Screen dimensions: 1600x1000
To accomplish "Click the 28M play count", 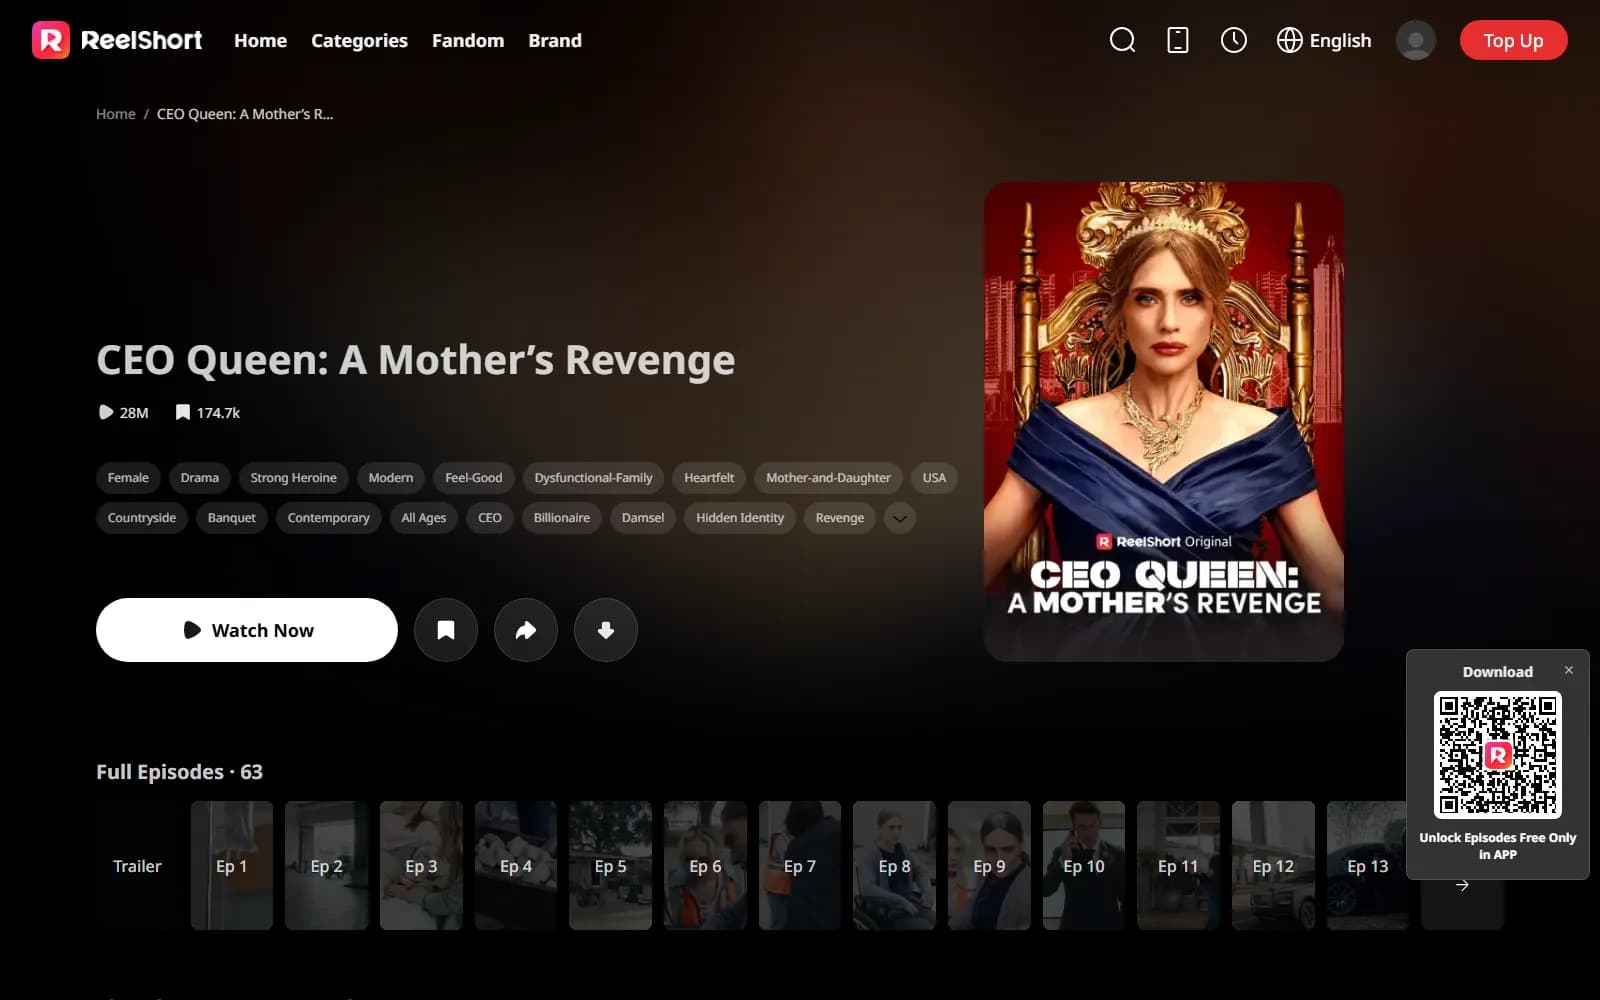I will click(x=123, y=412).
